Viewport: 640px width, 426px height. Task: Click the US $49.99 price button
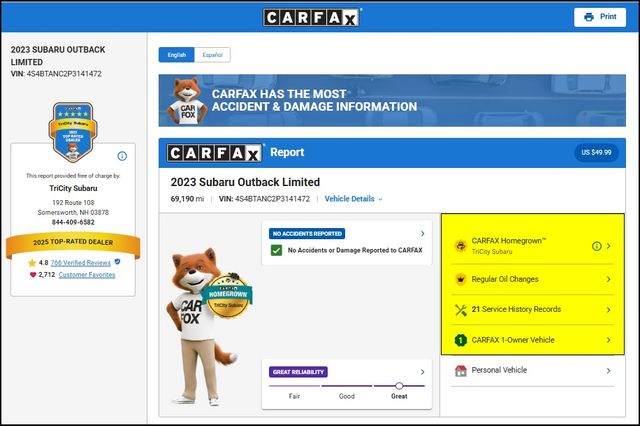coord(596,152)
